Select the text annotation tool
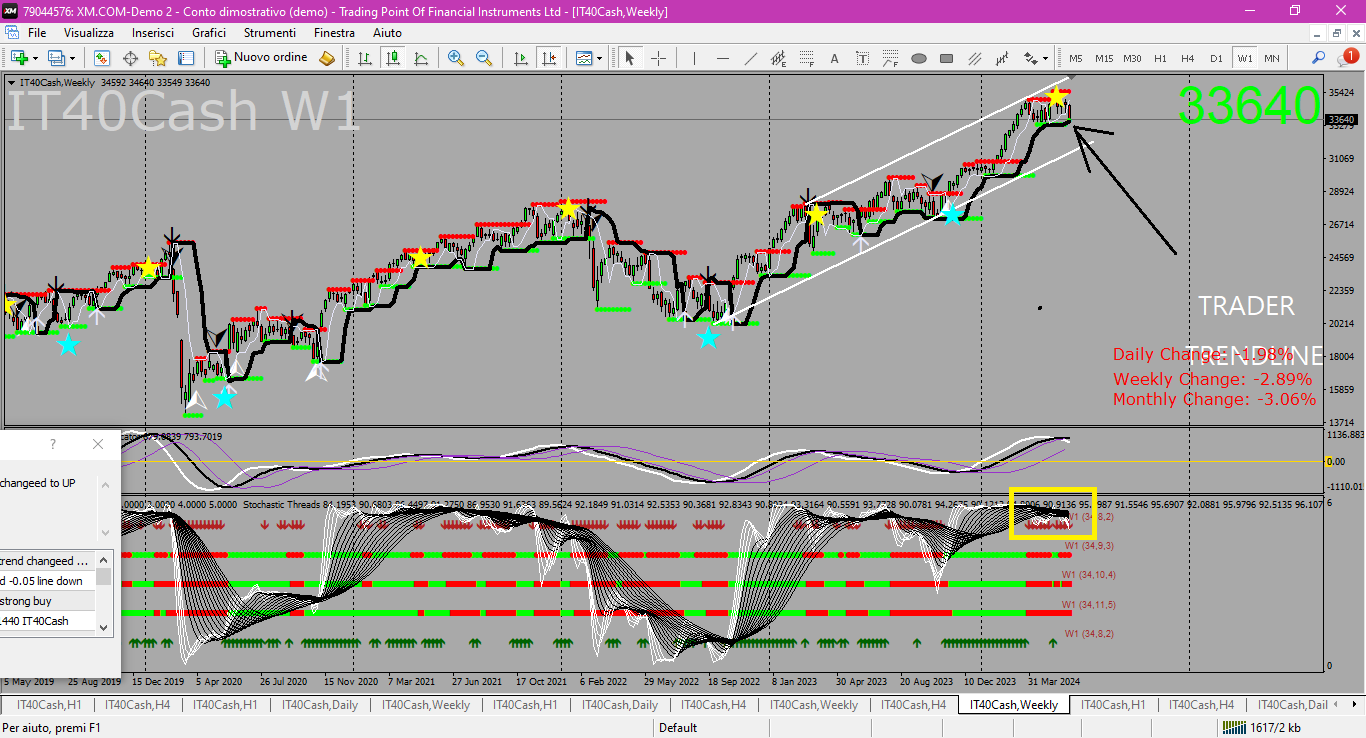Image resolution: width=1366 pixels, height=738 pixels. click(x=835, y=58)
